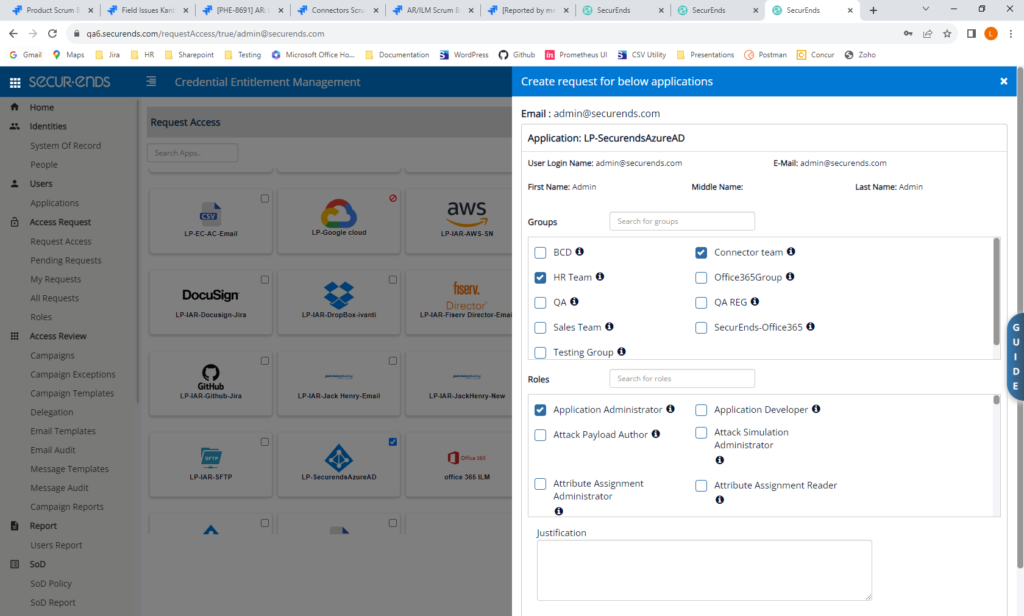This screenshot has height=616, width=1024.
Task: Click the Groups list scrollbar
Action: coord(996,292)
